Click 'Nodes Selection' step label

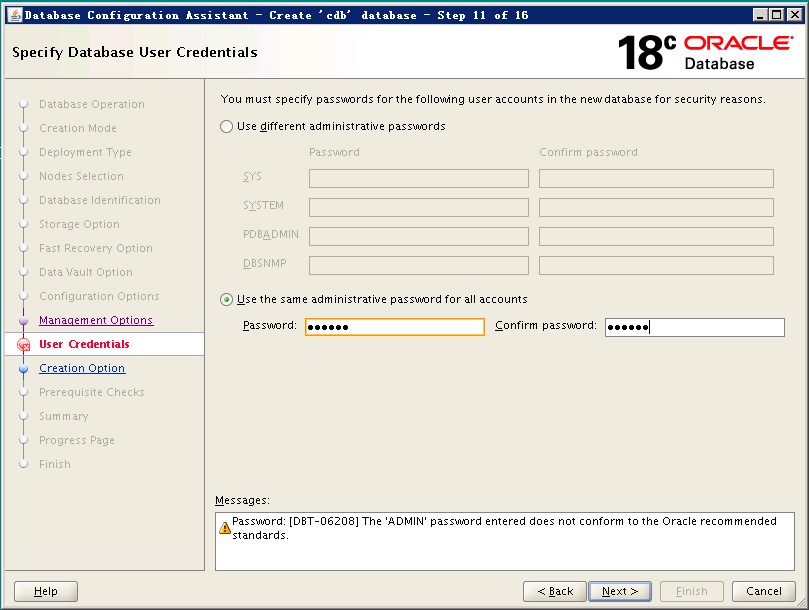pos(82,176)
